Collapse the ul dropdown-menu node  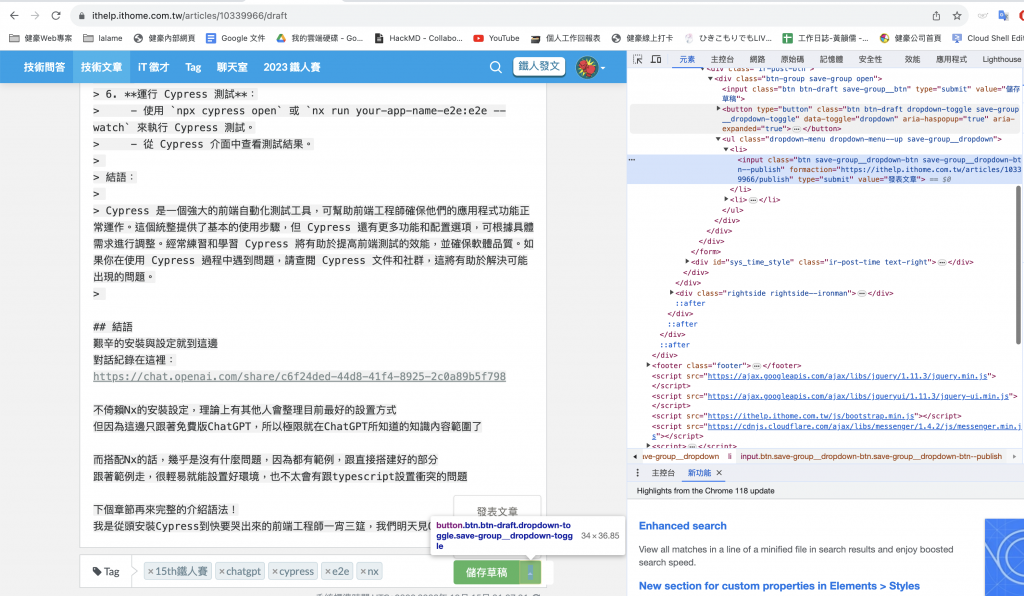[718, 139]
